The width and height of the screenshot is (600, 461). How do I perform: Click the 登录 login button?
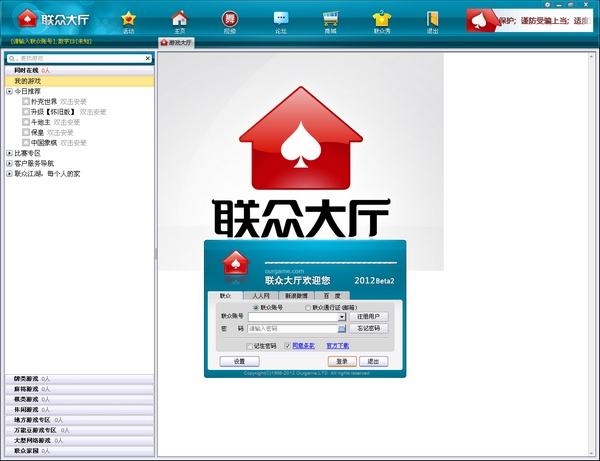[x=342, y=362]
